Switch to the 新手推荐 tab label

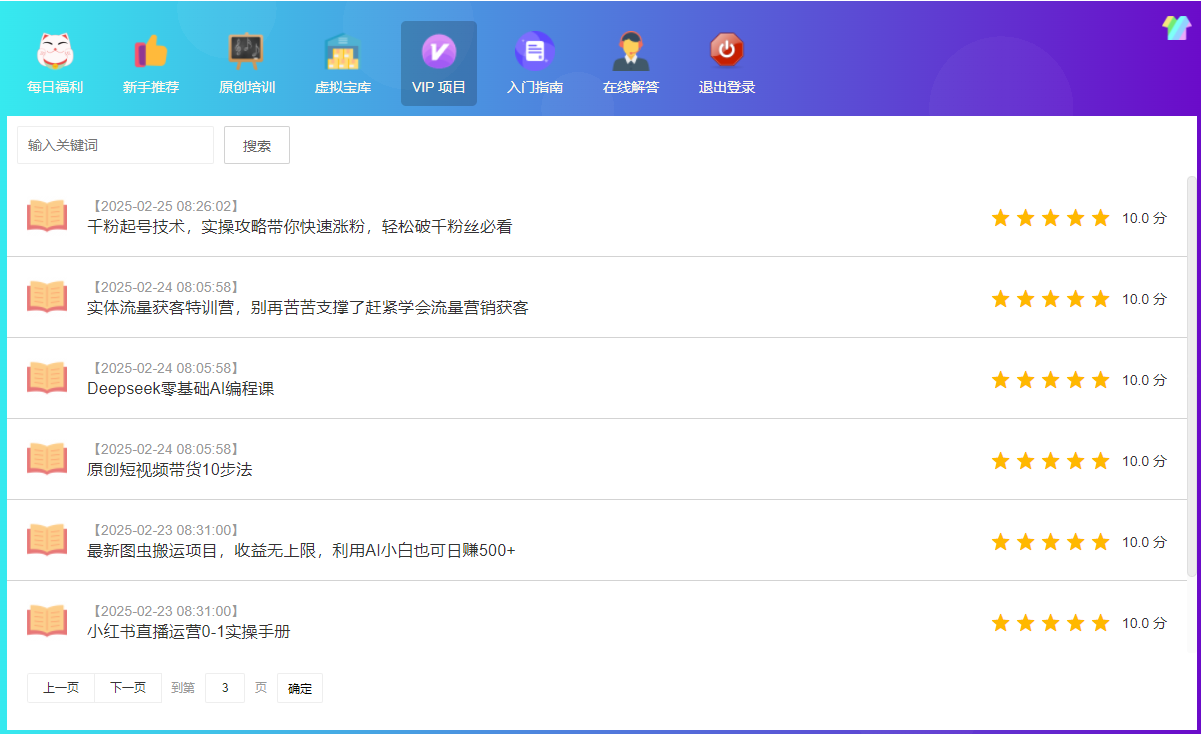(x=151, y=87)
